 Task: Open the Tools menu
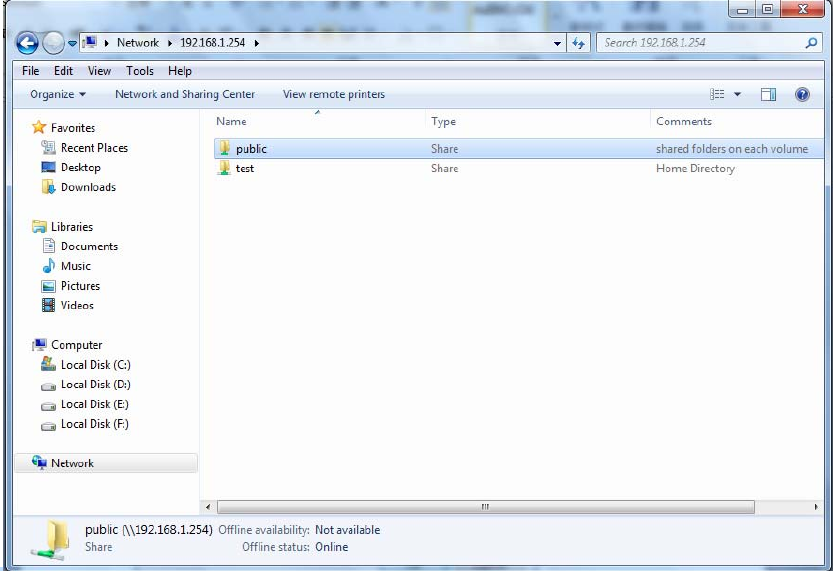point(140,71)
